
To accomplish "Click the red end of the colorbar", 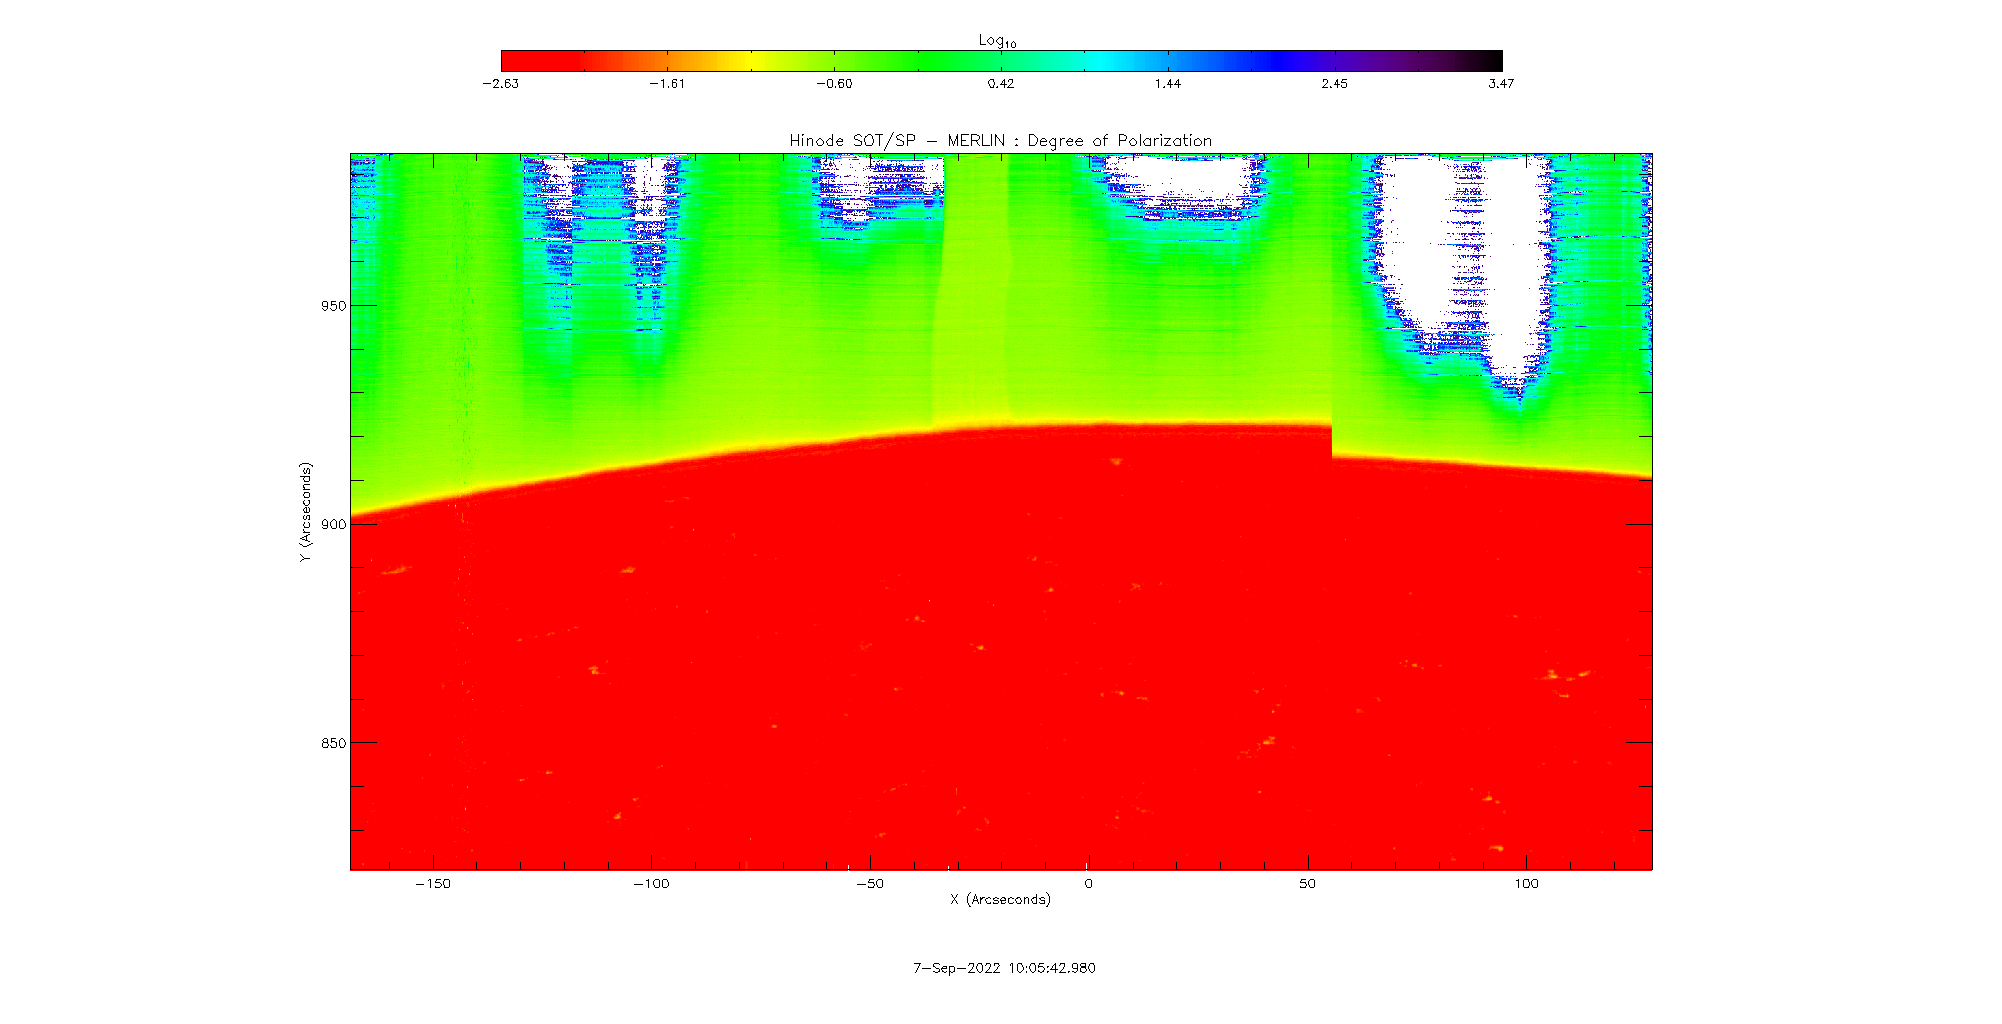I will [x=520, y=61].
